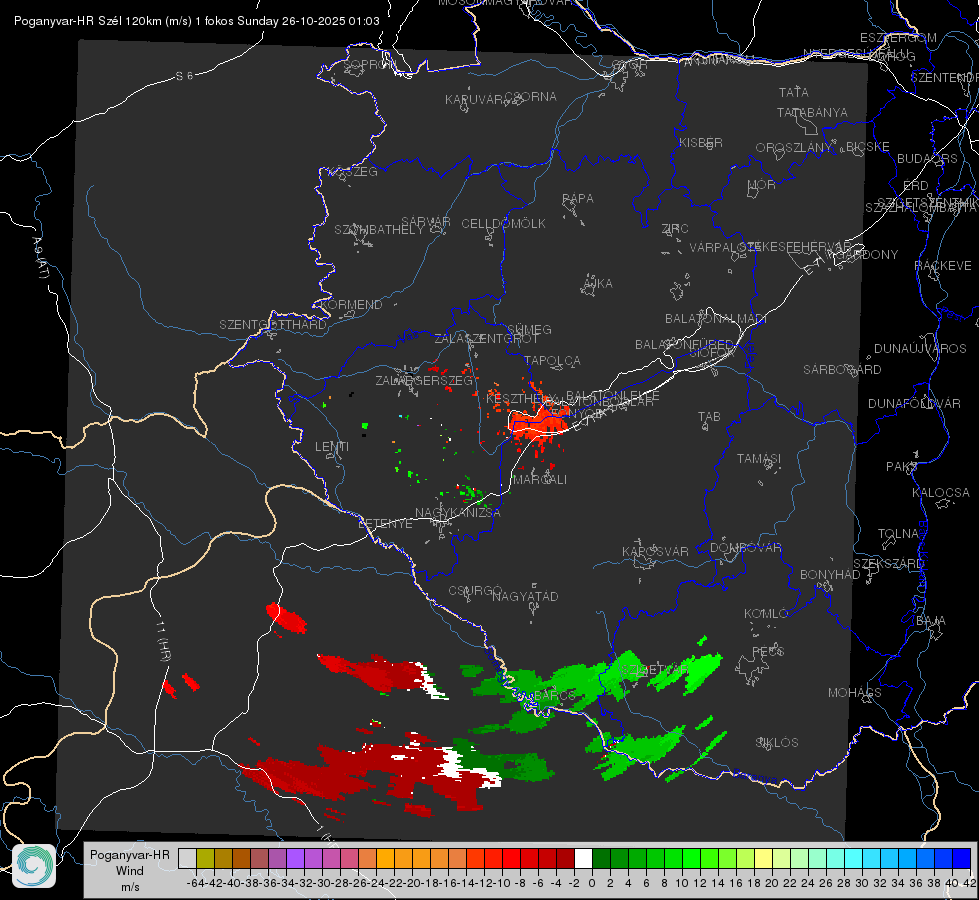979x900 pixels.
Task: Click the TATA city label
Action: tap(794, 92)
